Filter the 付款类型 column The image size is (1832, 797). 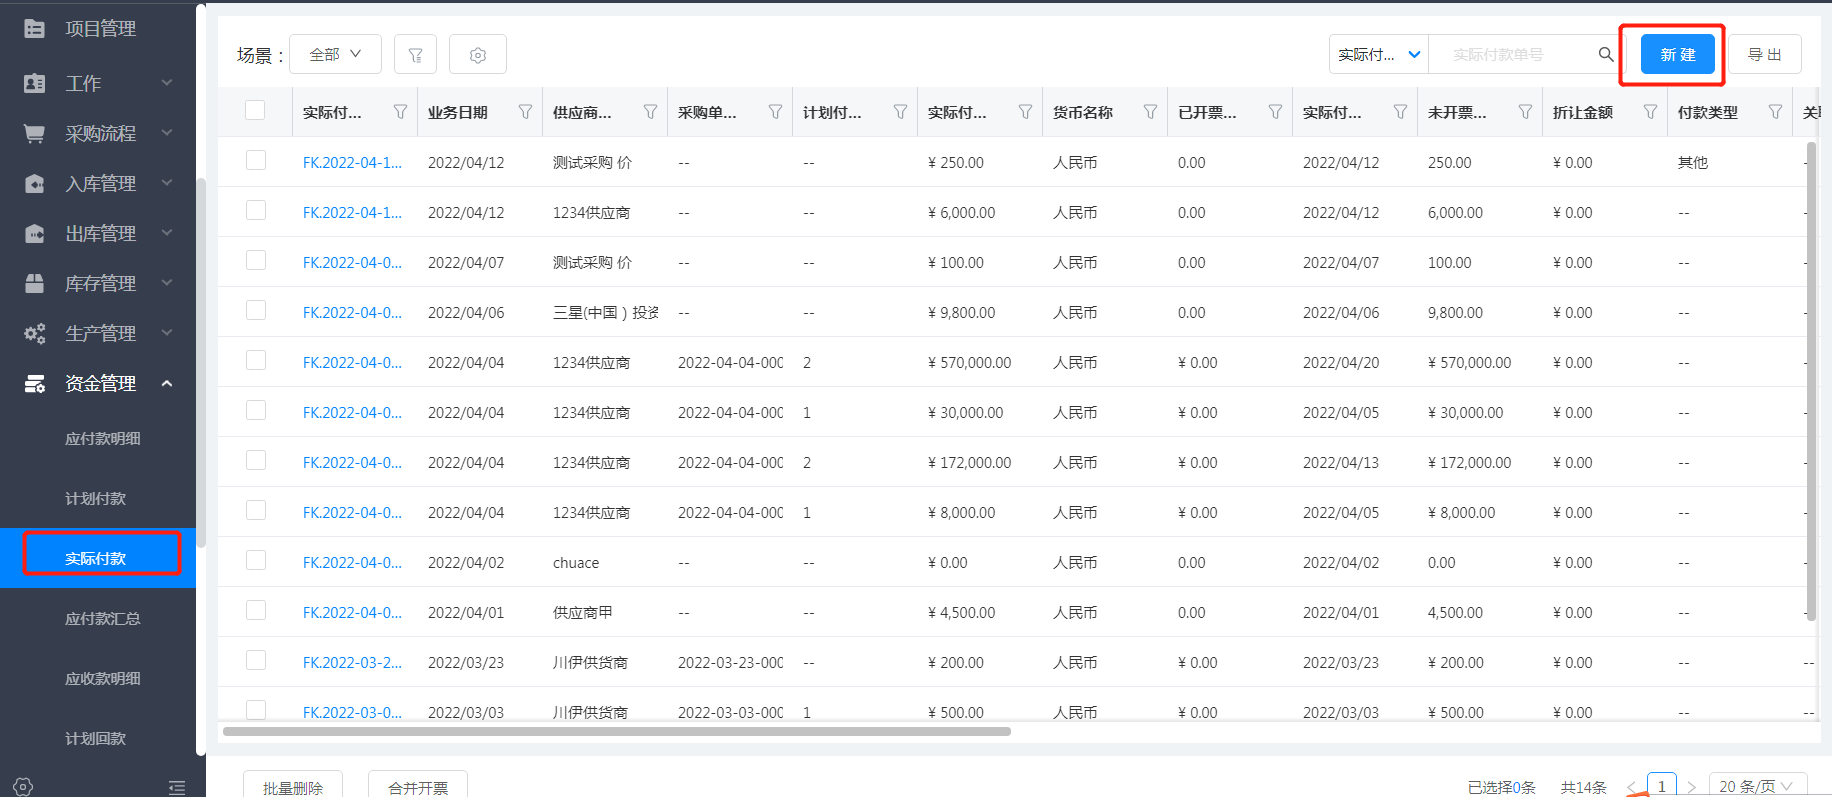1775,112
